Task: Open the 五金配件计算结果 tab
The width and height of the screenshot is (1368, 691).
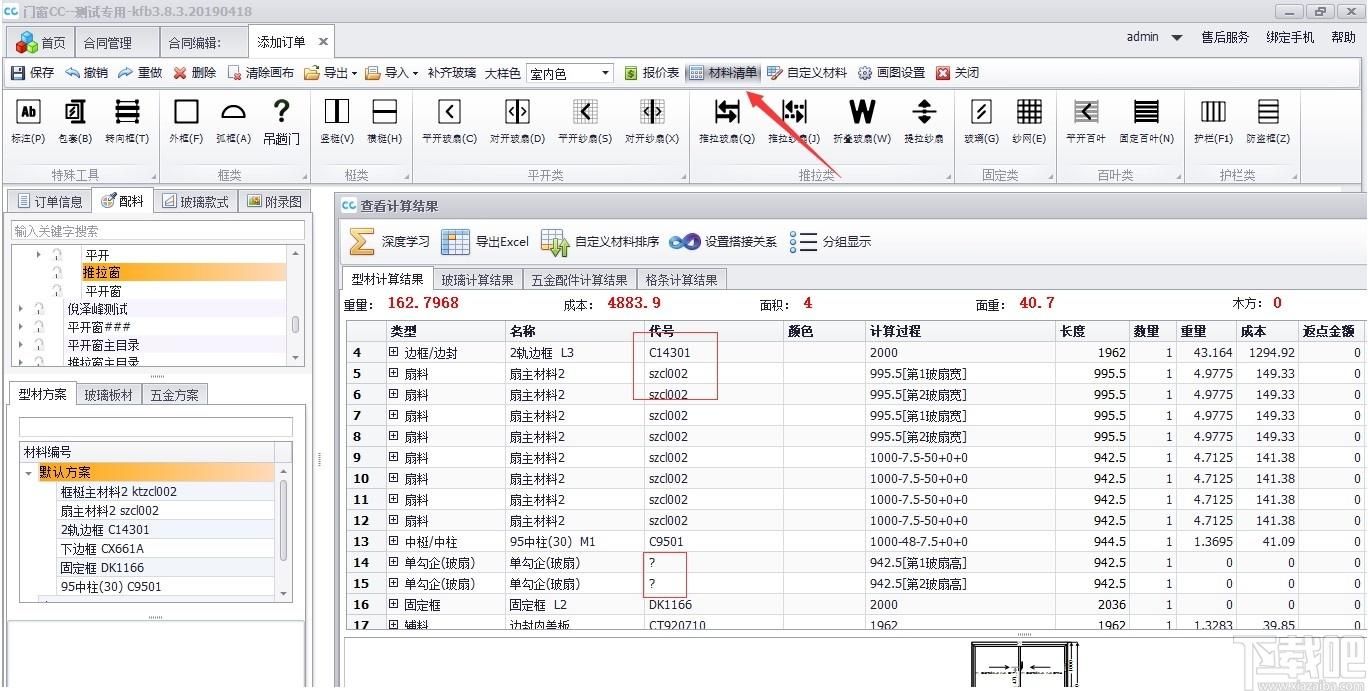Action: pyautogui.click(x=580, y=280)
